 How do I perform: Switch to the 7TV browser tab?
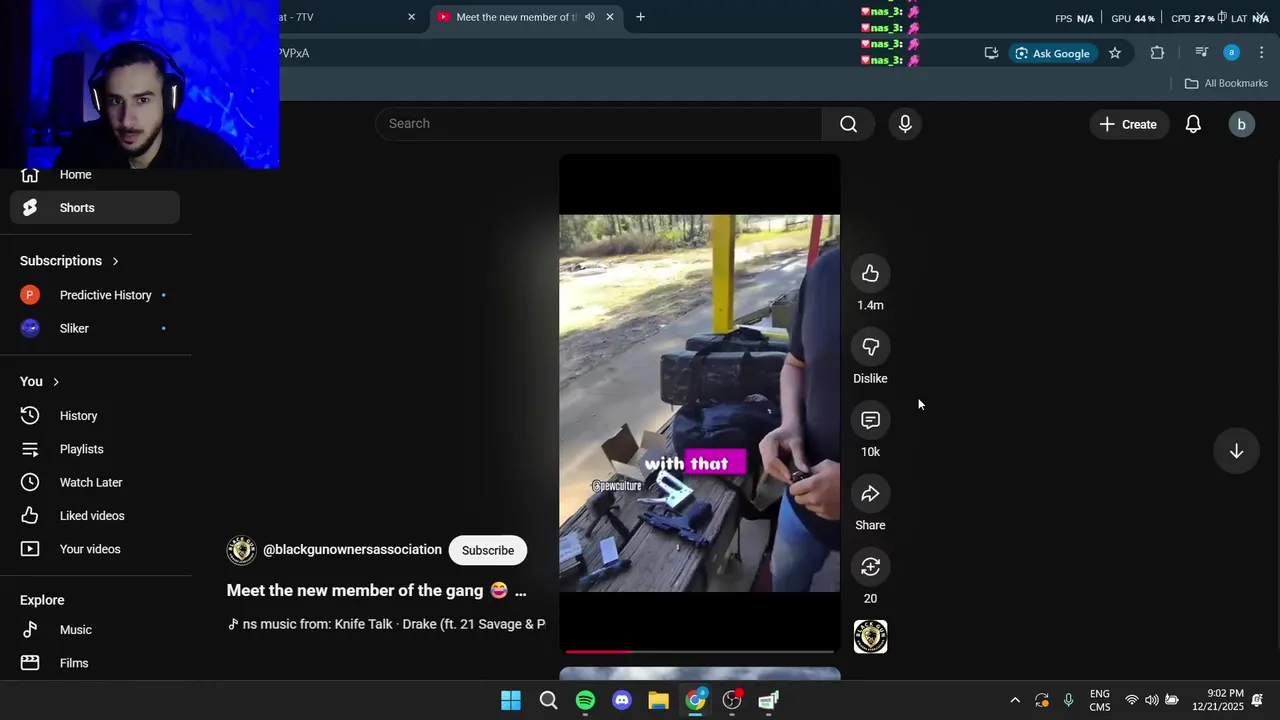point(340,17)
